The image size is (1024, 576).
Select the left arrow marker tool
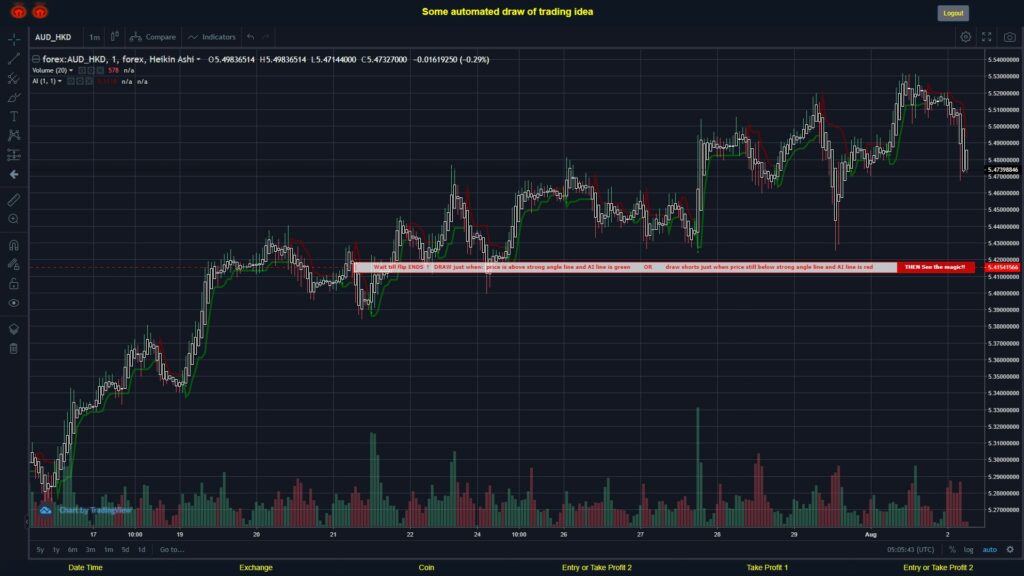14,174
